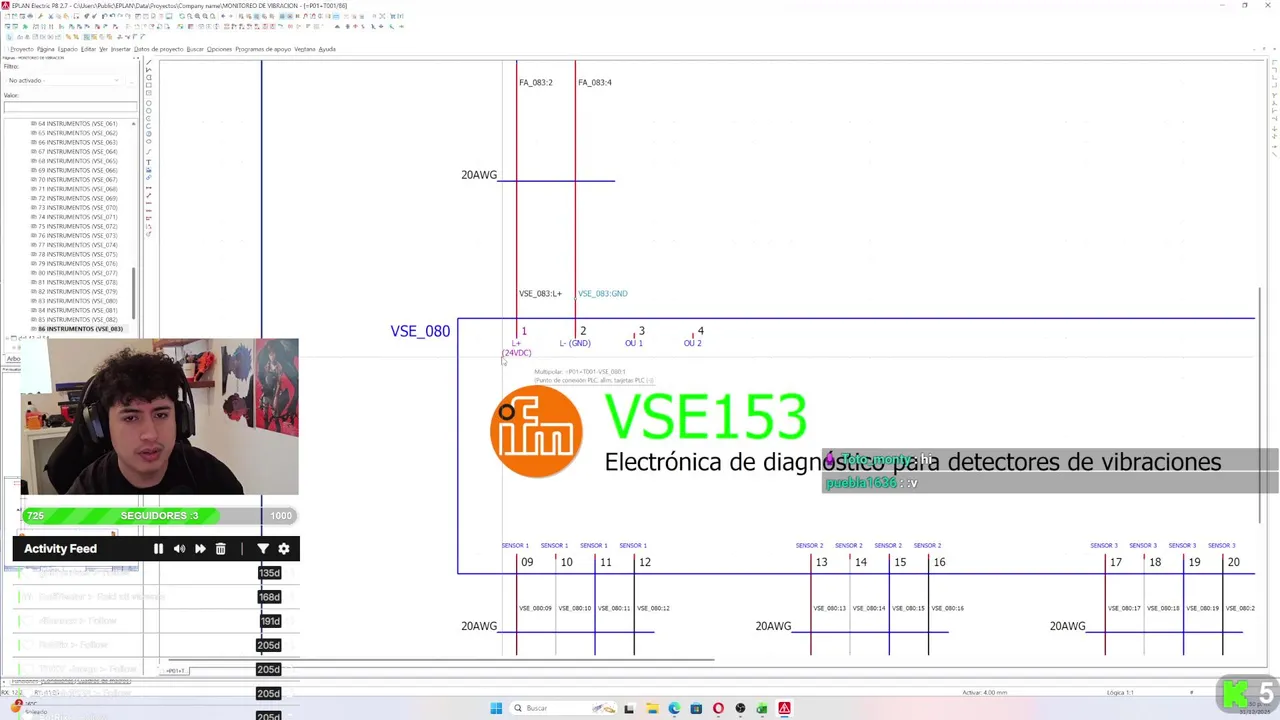Open the Página menu

[x=45, y=49]
